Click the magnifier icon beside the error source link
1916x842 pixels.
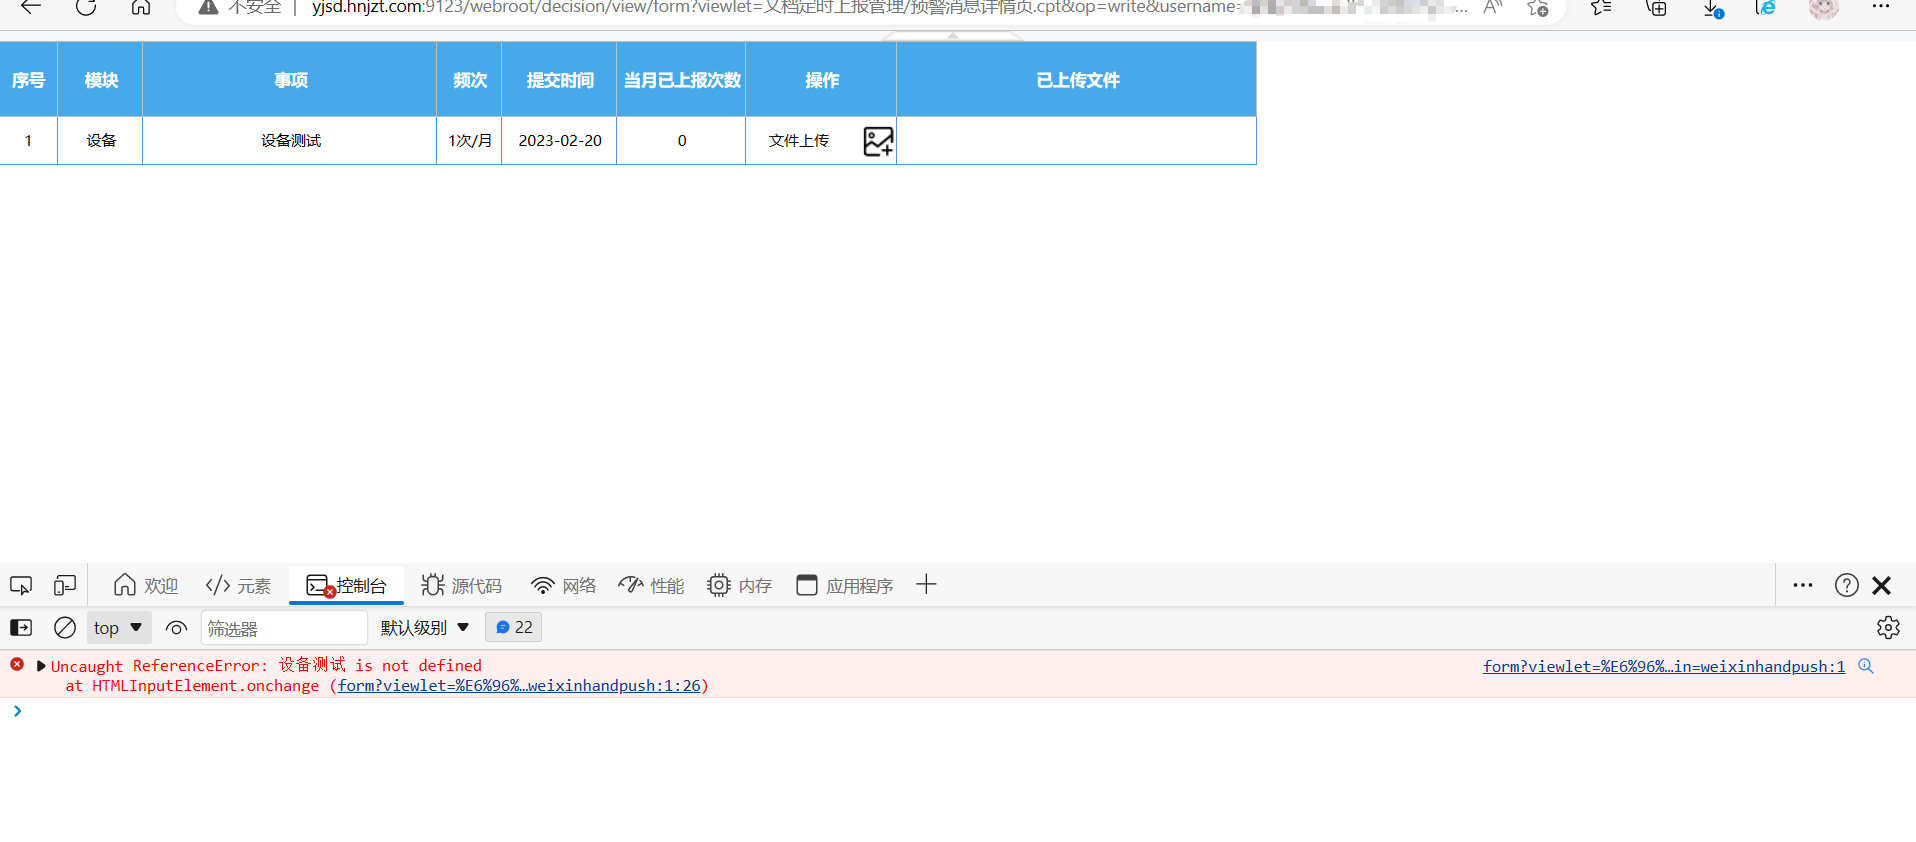tap(1866, 666)
